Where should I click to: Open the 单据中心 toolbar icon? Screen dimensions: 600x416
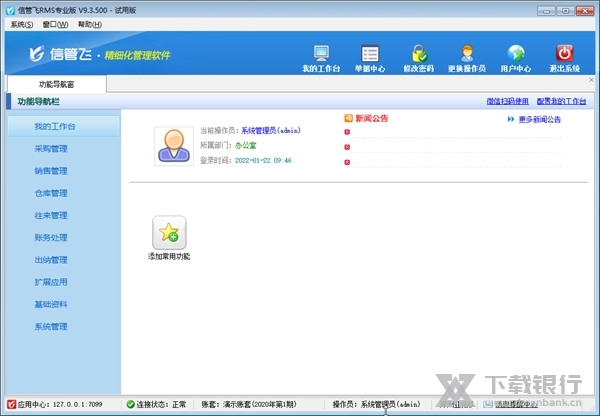(370, 53)
